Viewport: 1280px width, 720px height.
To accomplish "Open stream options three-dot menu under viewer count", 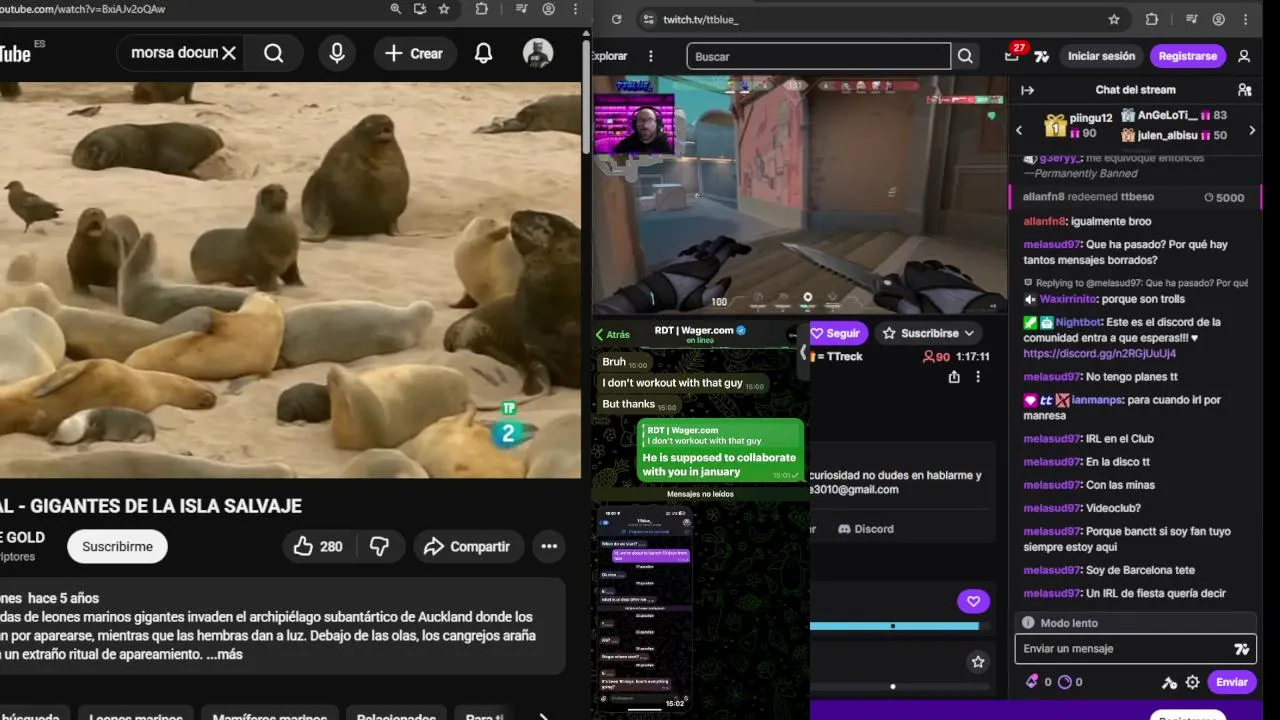I will click(978, 377).
